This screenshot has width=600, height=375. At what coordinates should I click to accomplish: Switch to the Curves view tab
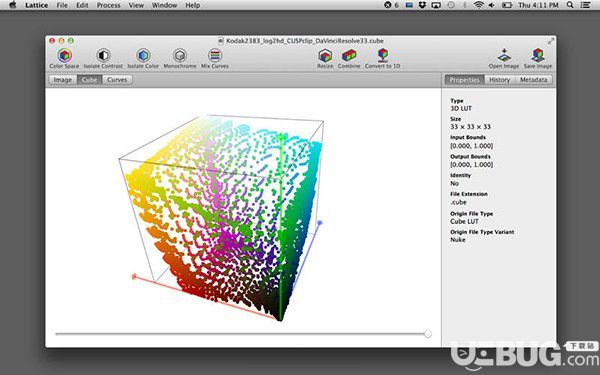click(117, 80)
